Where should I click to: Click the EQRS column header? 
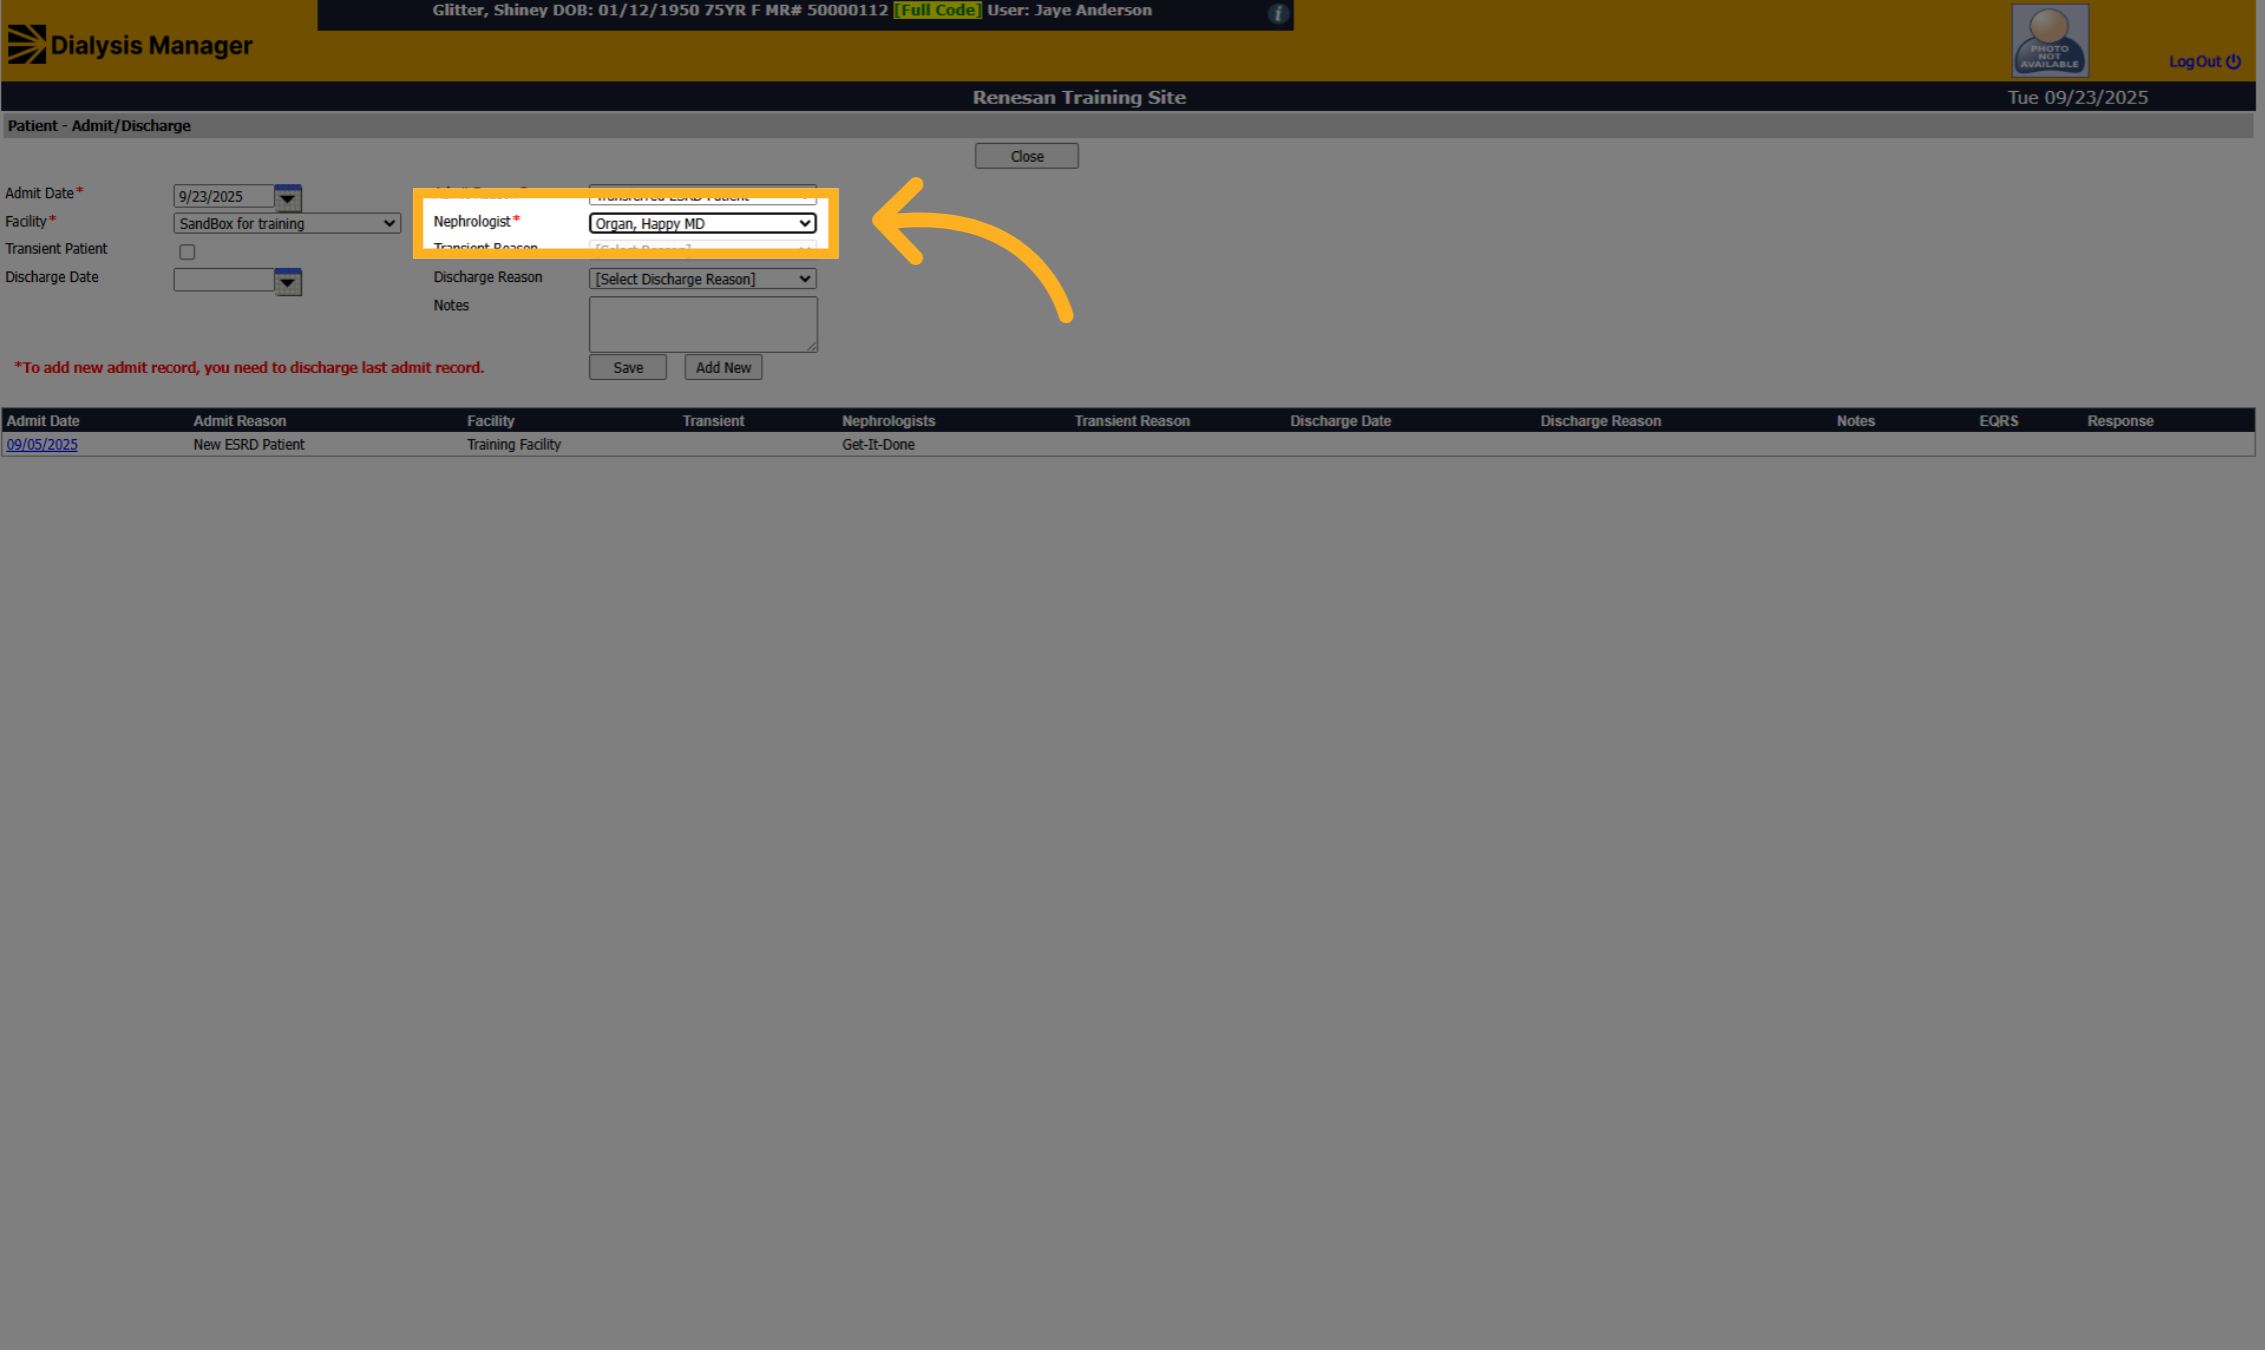1999,421
